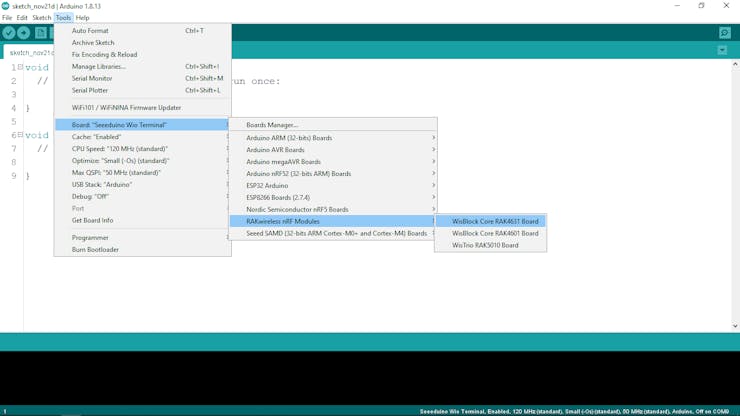Expand CPU Speed: 120 MHz submenu
The width and height of the screenshot is (740, 416).
(x=143, y=149)
